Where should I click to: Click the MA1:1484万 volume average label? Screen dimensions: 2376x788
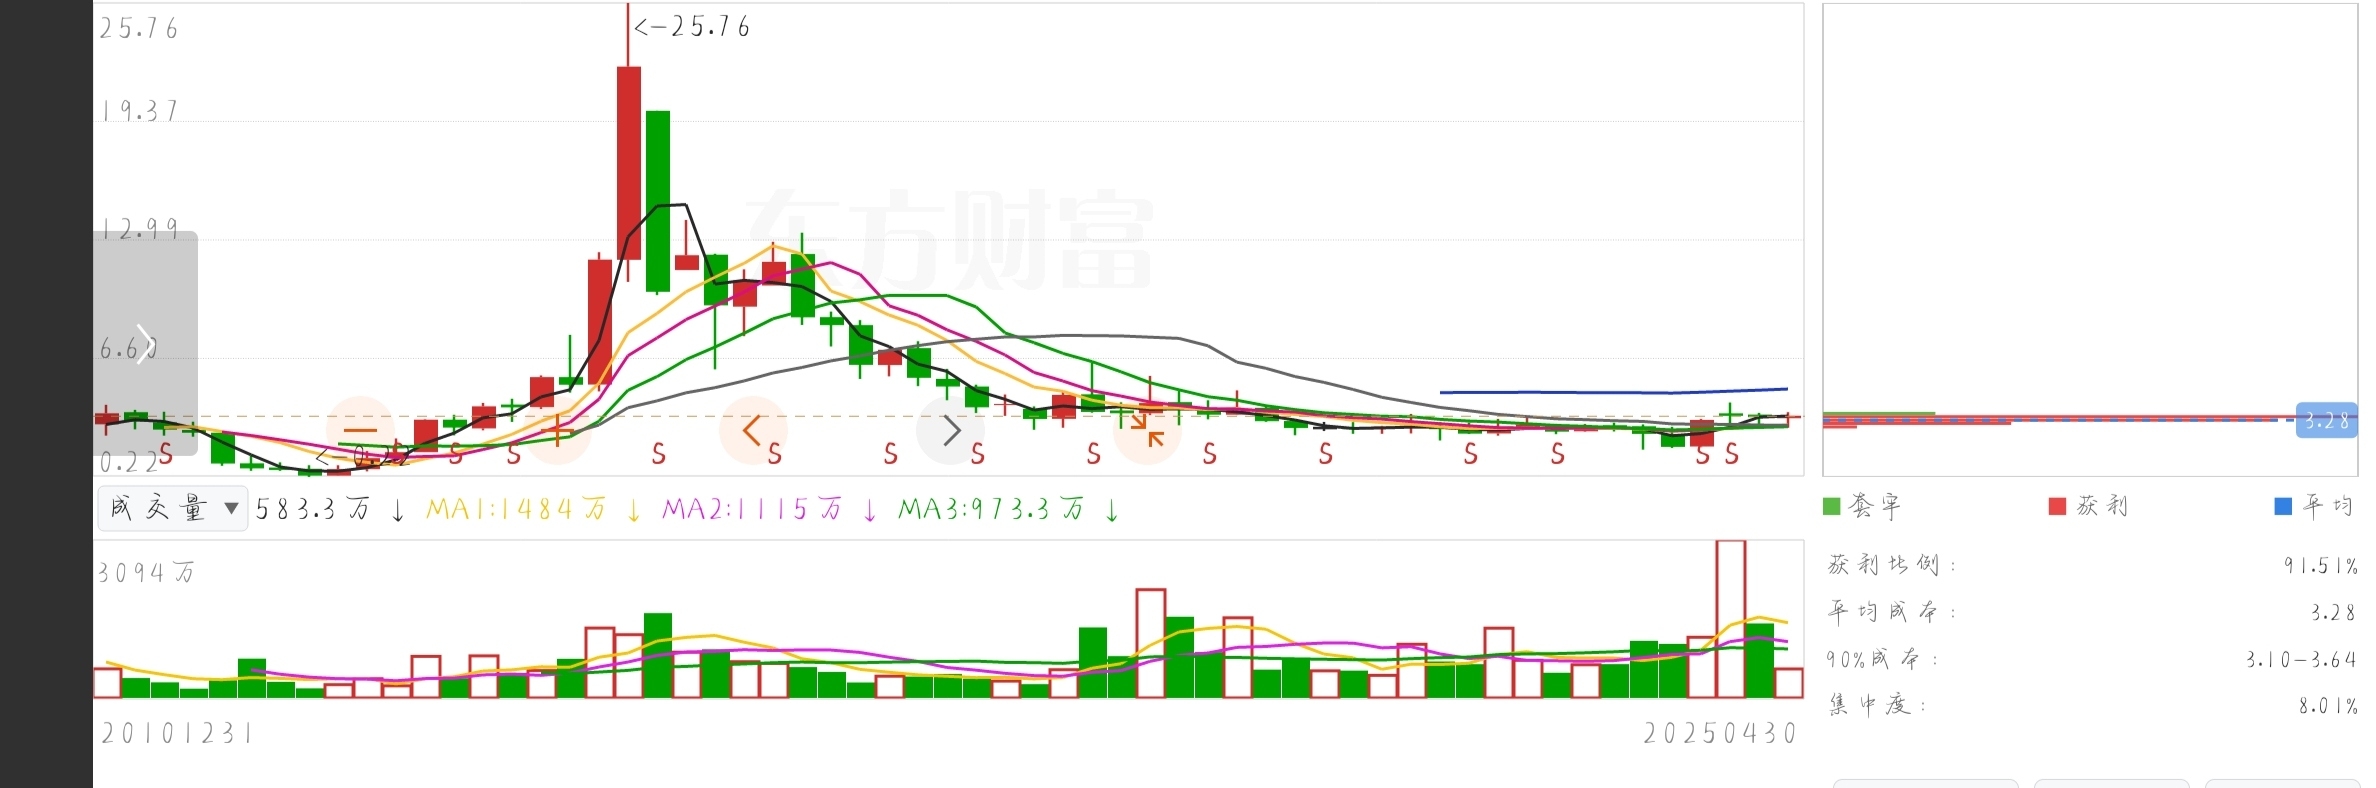[x=516, y=509]
